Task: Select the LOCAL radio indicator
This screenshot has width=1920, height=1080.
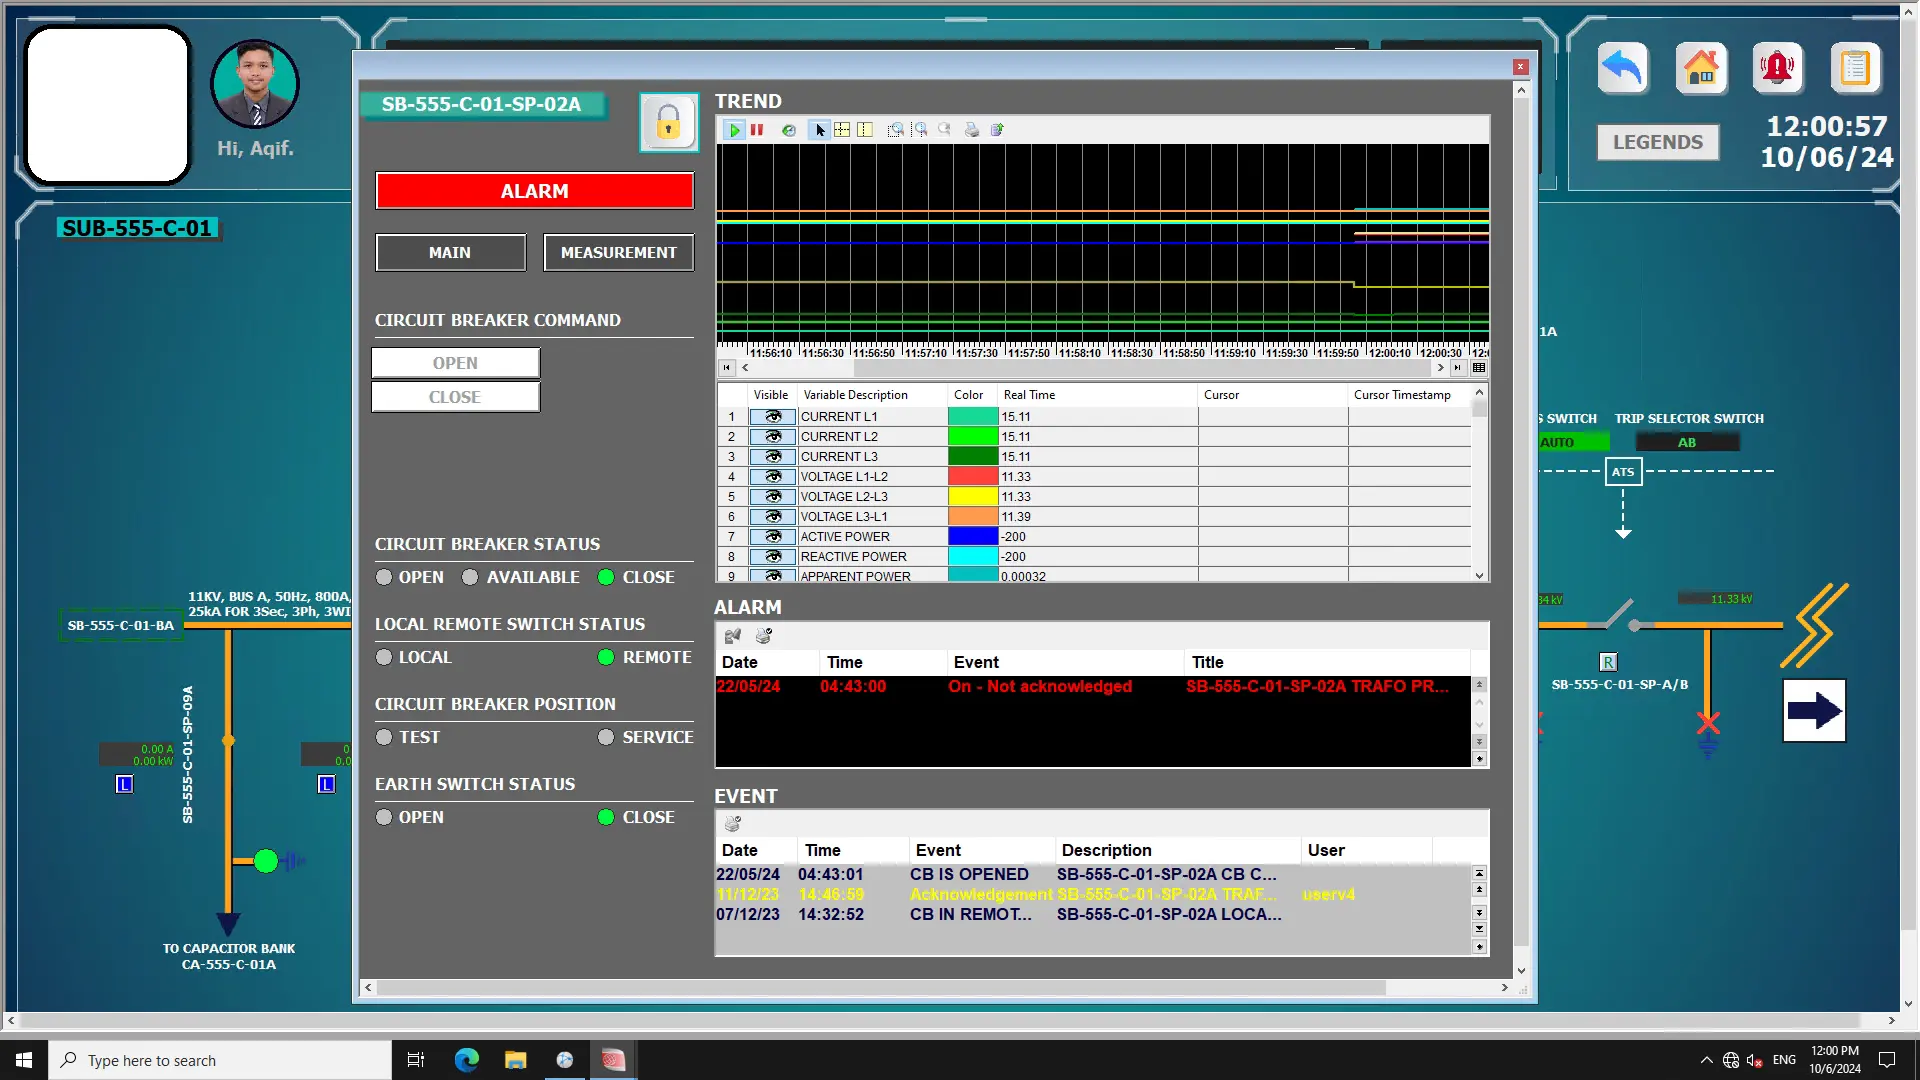Action: 384,657
